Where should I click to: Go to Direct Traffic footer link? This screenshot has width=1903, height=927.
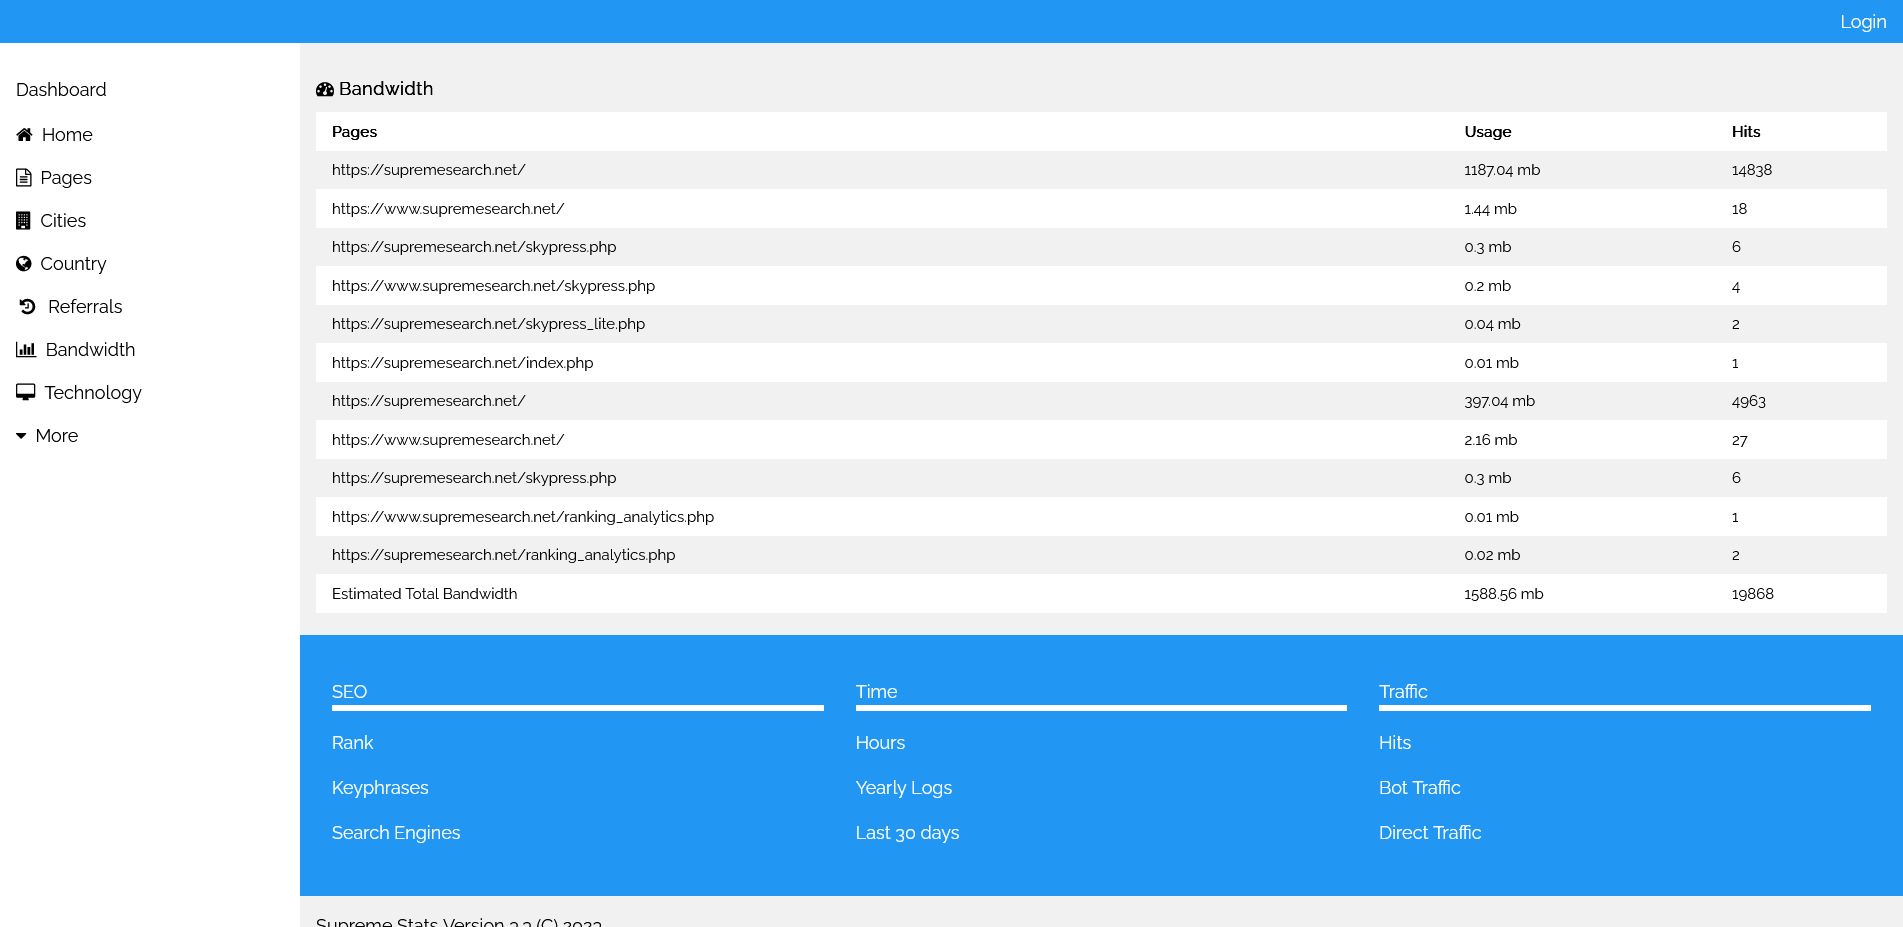[x=1429, y=833]
